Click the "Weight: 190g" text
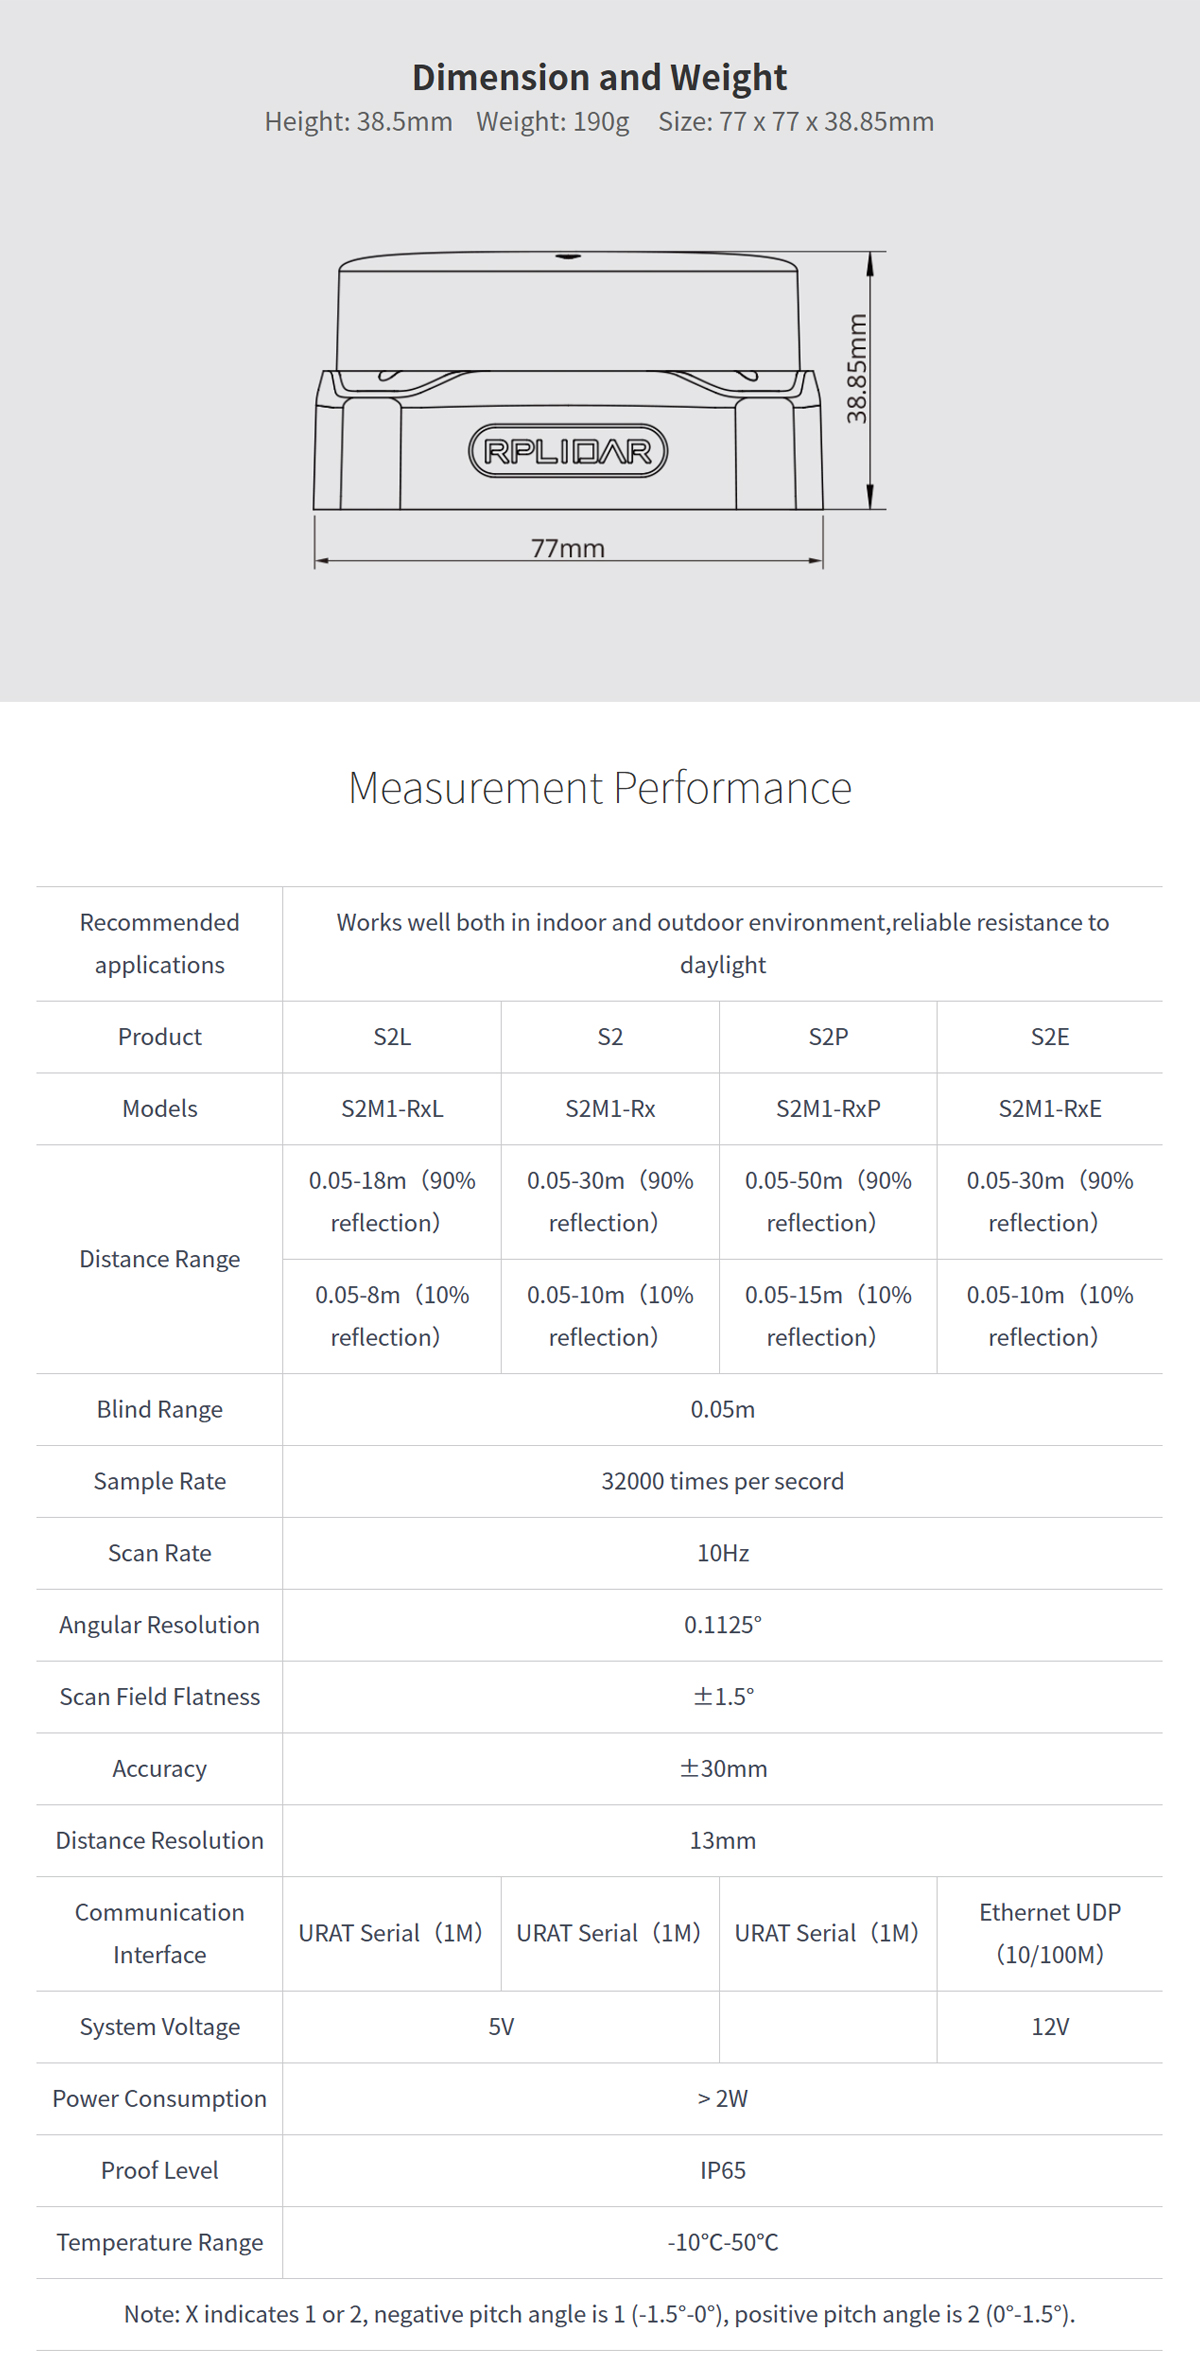Screen dimensions: 1200x2371 pyautogui.click(x=553, y=122)
